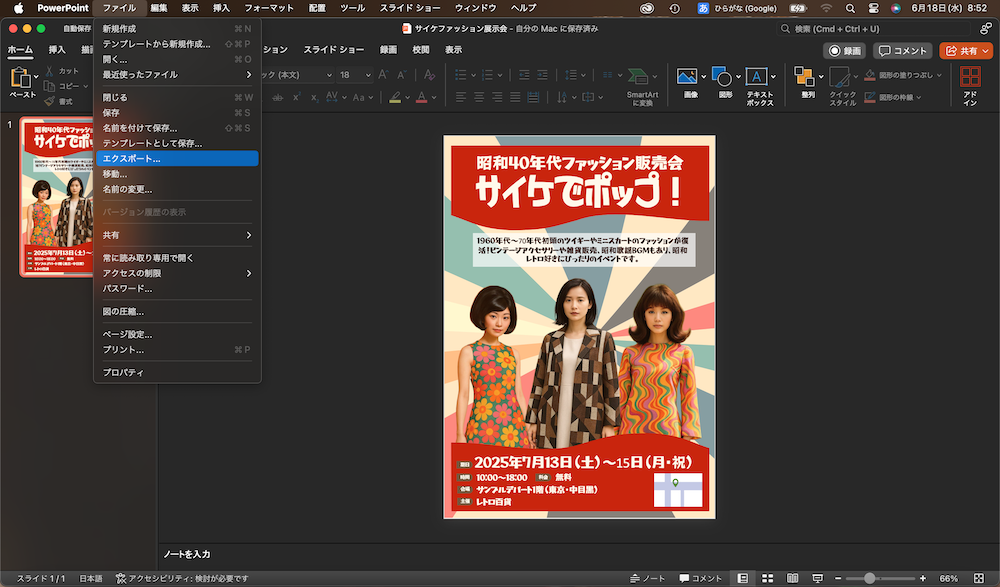This screenshot has height=587, width=1000.
Task: Toggle ノート in the status bar
Action: pos(647,578)
